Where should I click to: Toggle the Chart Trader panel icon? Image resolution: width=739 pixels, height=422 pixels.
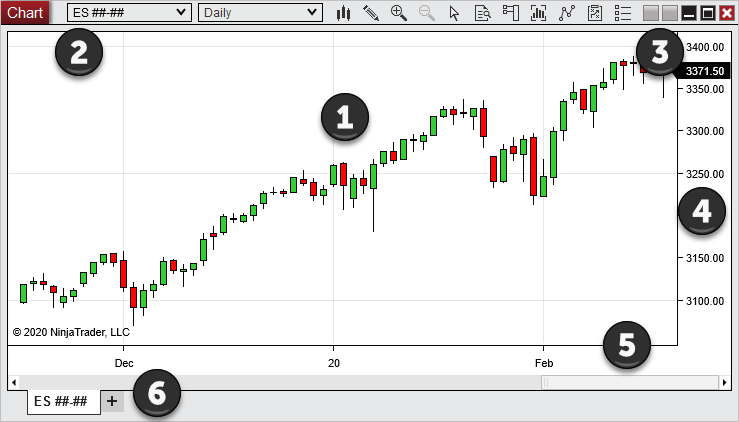[510, 13]
